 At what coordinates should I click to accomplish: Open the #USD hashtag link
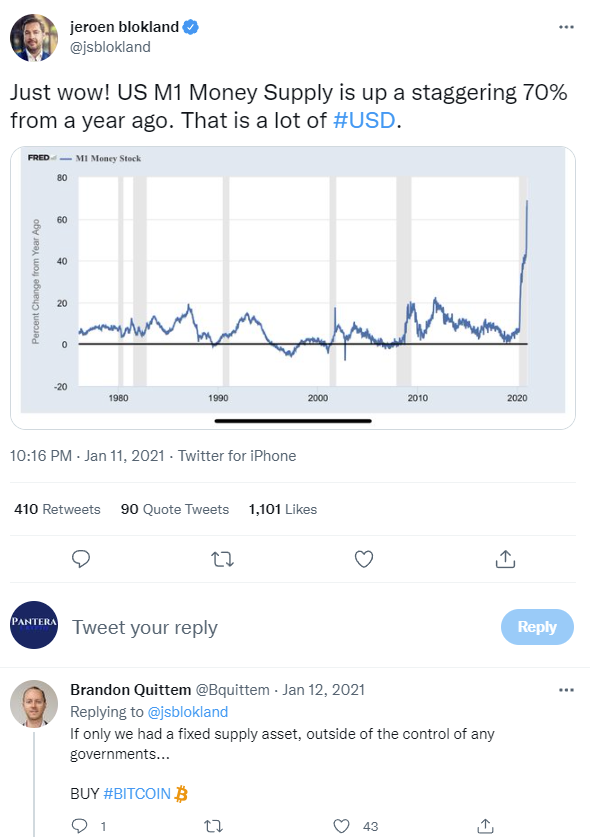coord(364,121)
